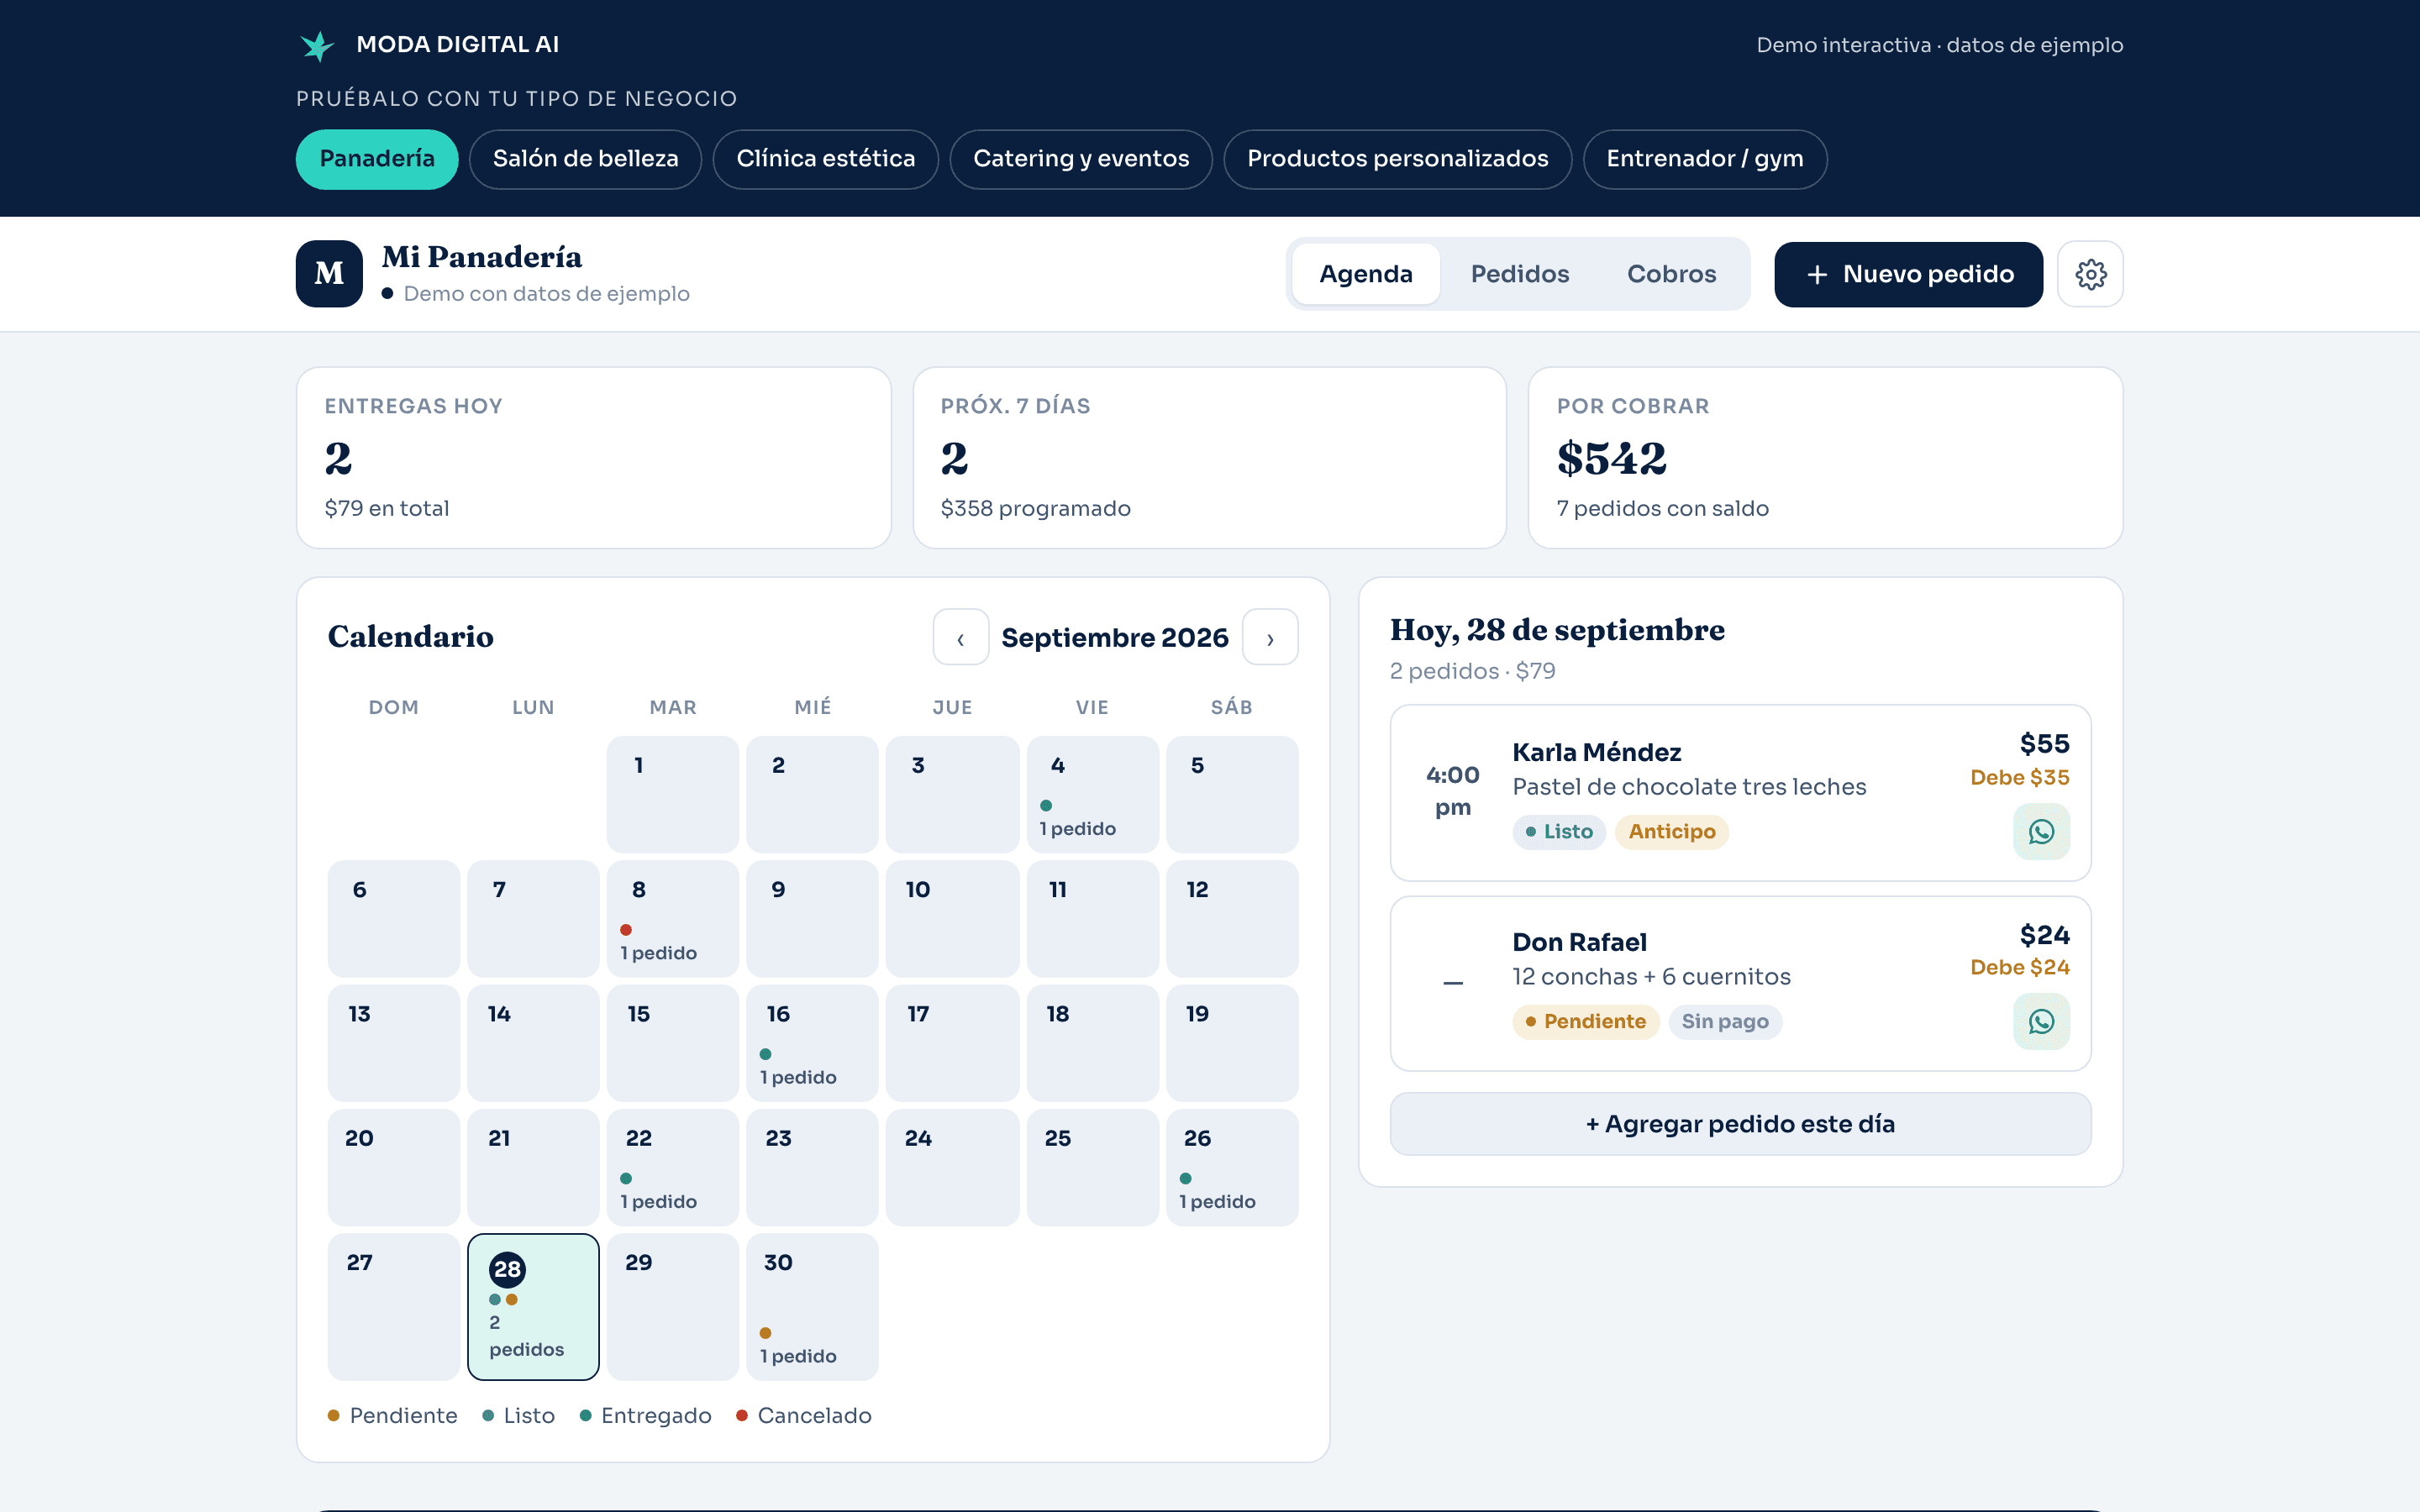Image resolution: width=2420 pixels, height=1512 pixels.
Task: Click the Sin pago badge
Action: pyautogui.click(x=1724, y=1022)
